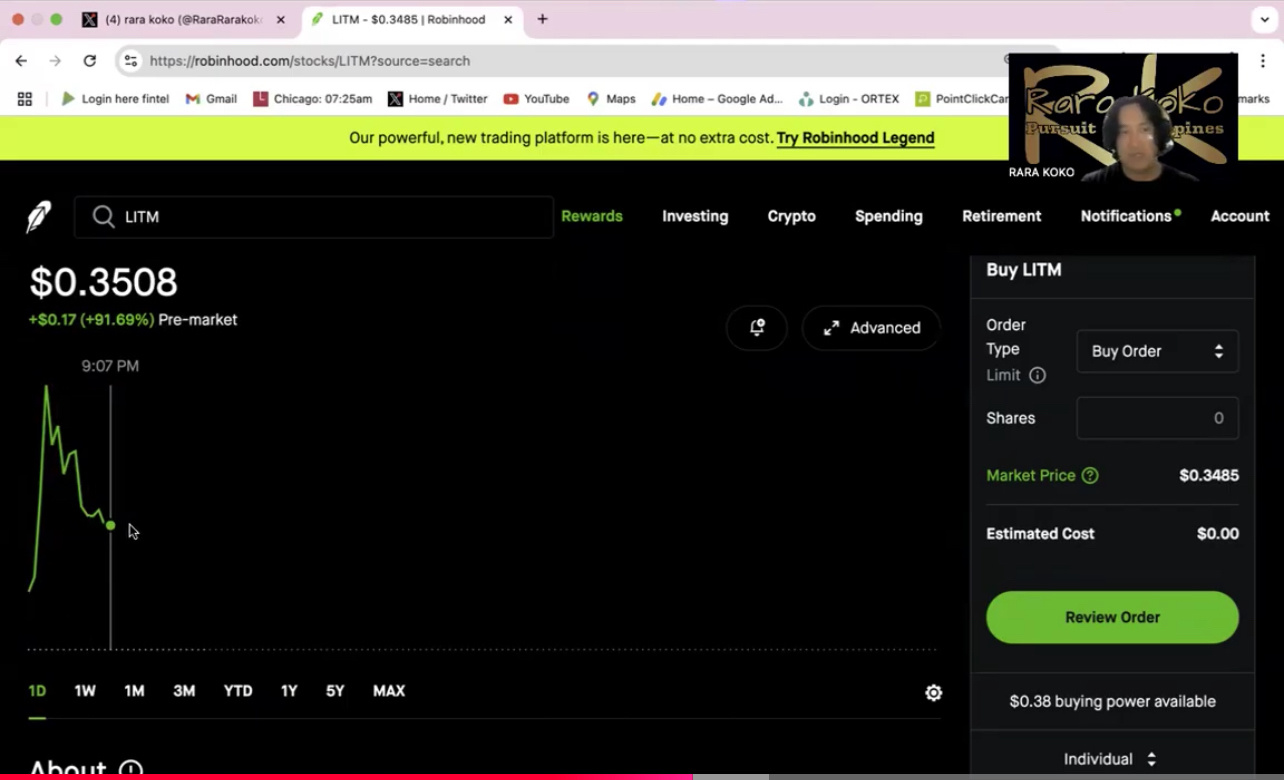1284x780 pixels.
Task: Open PointClickCare bookmark
Action: pyautogui.click(x=962, y=99)
